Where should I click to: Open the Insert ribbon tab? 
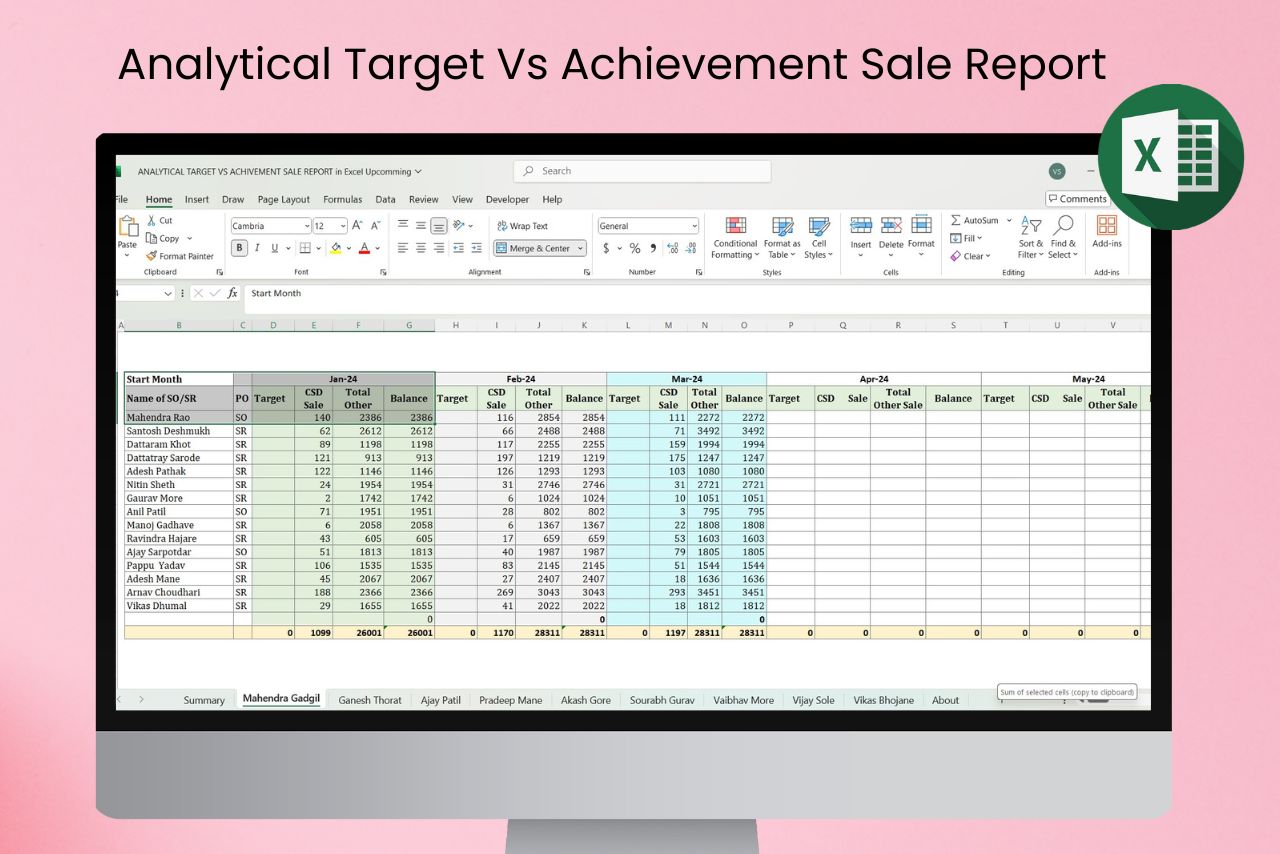[197, 199]
